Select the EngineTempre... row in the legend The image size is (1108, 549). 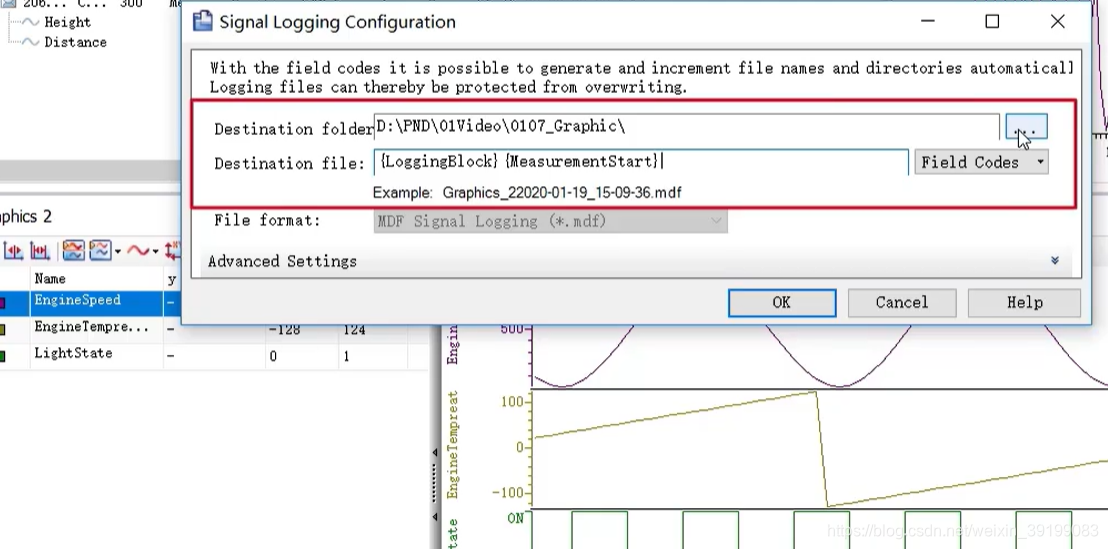pos(212,328)
